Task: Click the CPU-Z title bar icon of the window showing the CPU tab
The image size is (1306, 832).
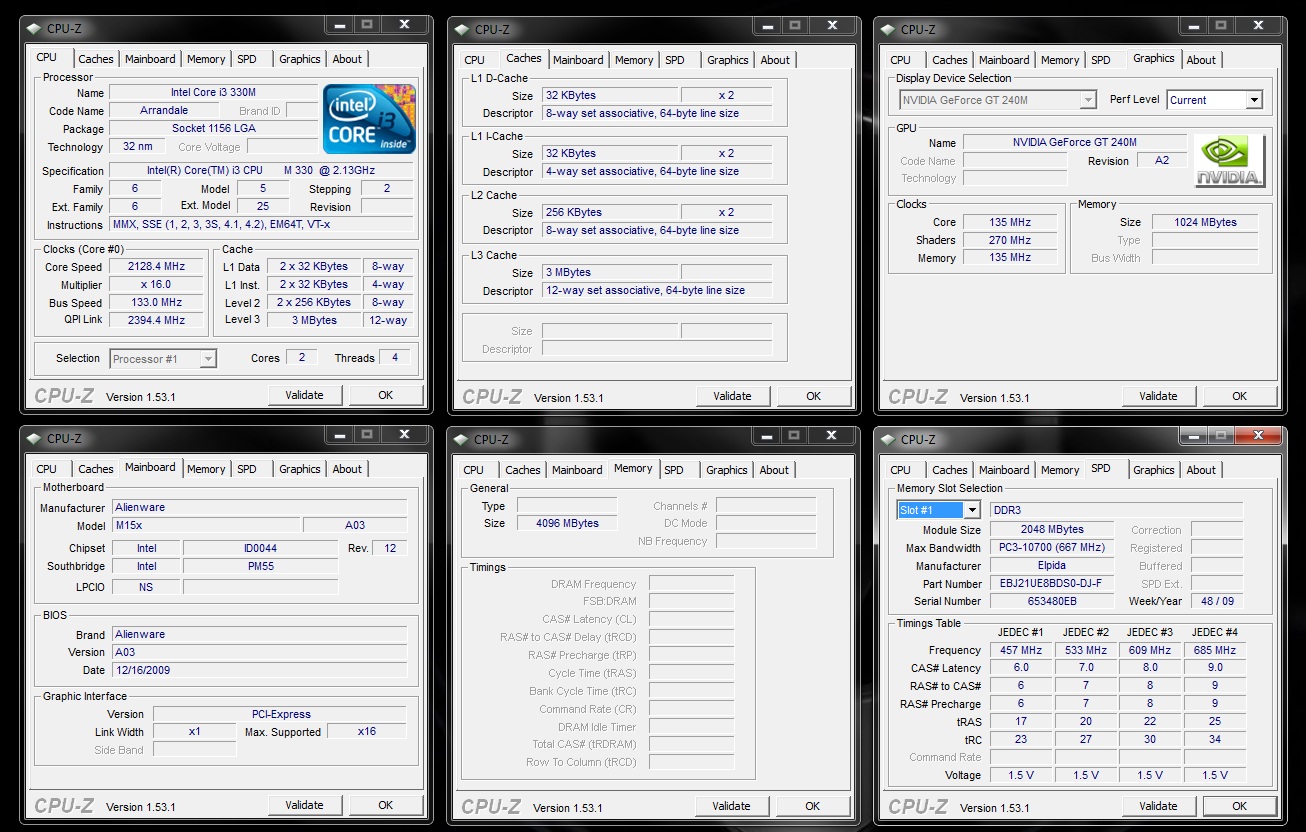Action: click(x=34, y=28)
